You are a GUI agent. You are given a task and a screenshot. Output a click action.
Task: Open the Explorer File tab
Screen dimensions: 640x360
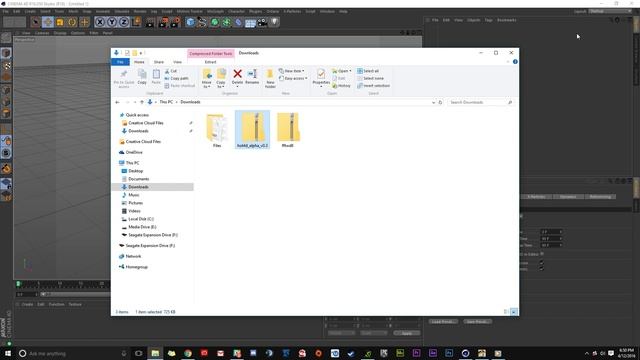pyautogui.click(x=120, y=62)
